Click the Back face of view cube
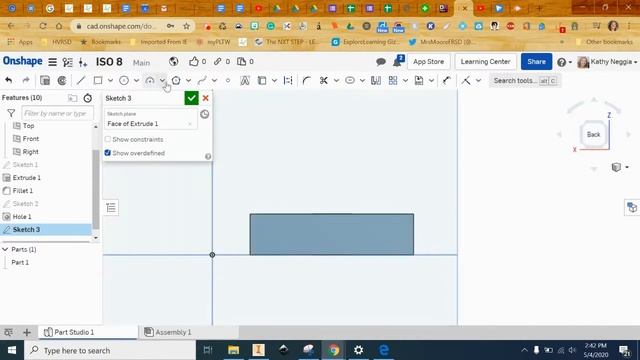Viewport: 640px width, 360px height. 593,134
